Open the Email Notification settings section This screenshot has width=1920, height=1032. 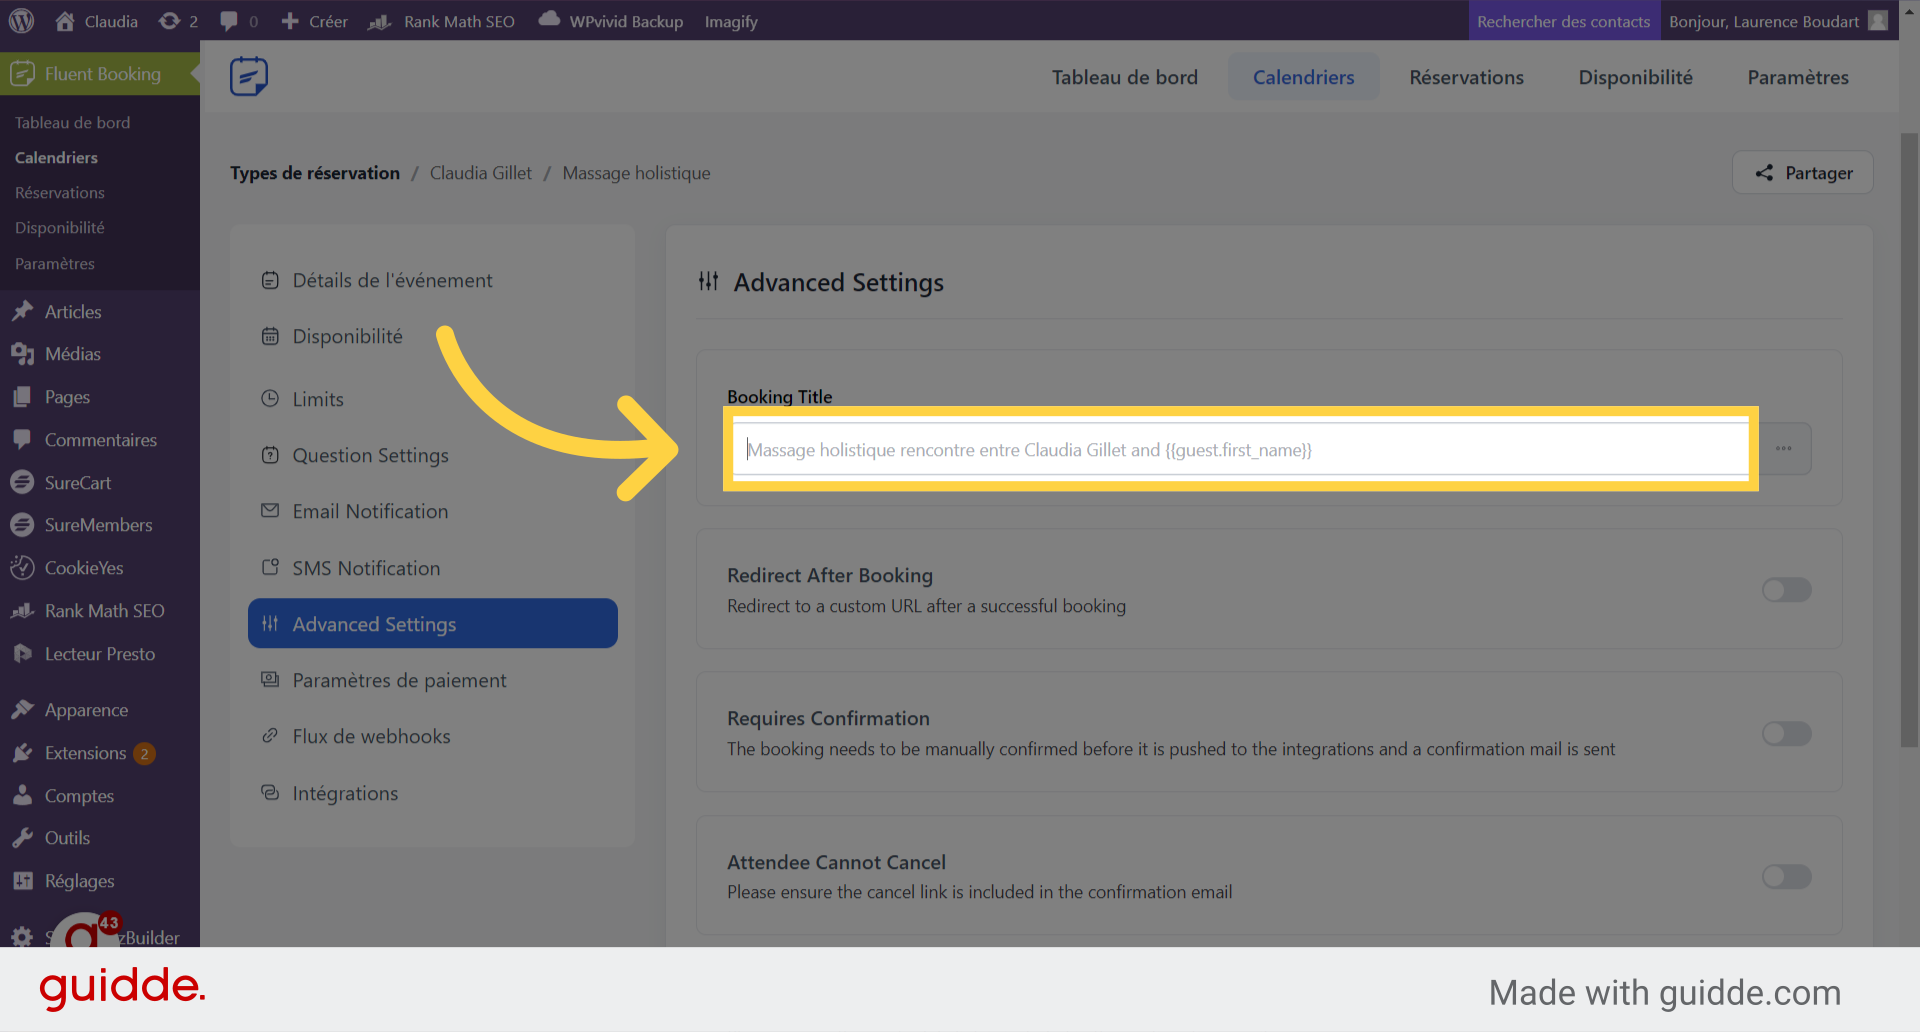[x=370, y=512]
